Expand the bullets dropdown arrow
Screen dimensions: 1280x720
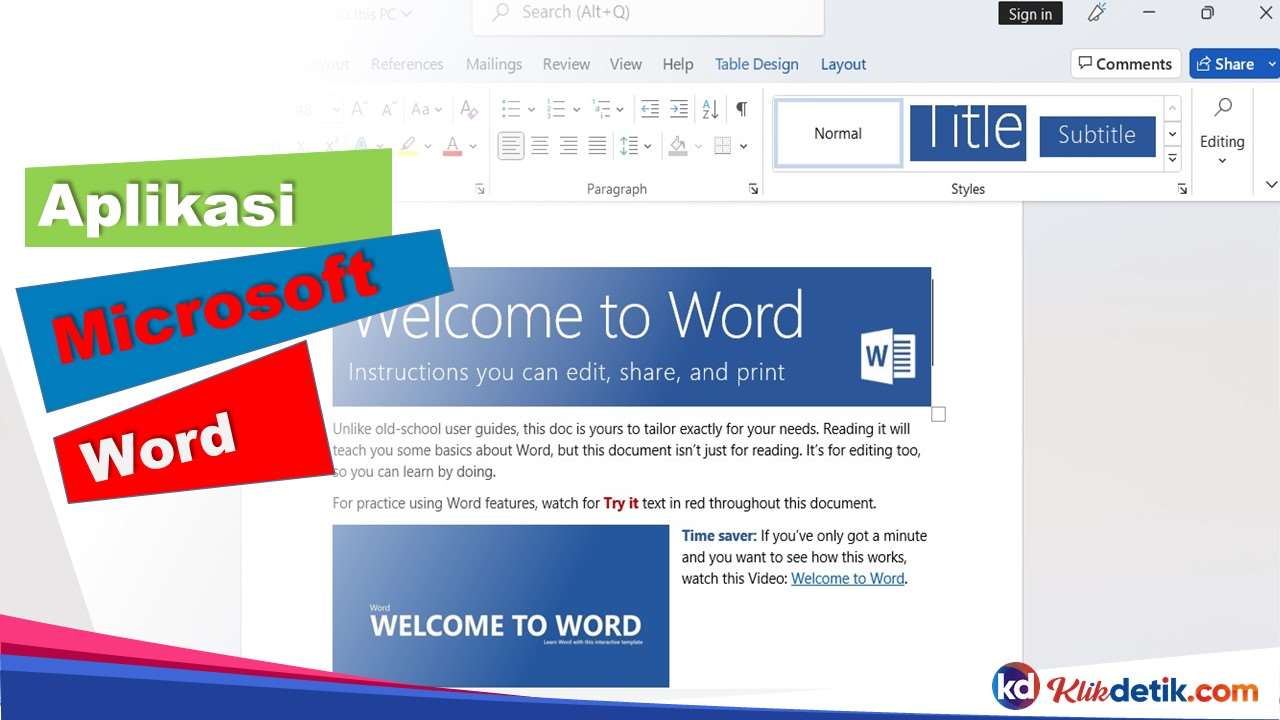531,110
